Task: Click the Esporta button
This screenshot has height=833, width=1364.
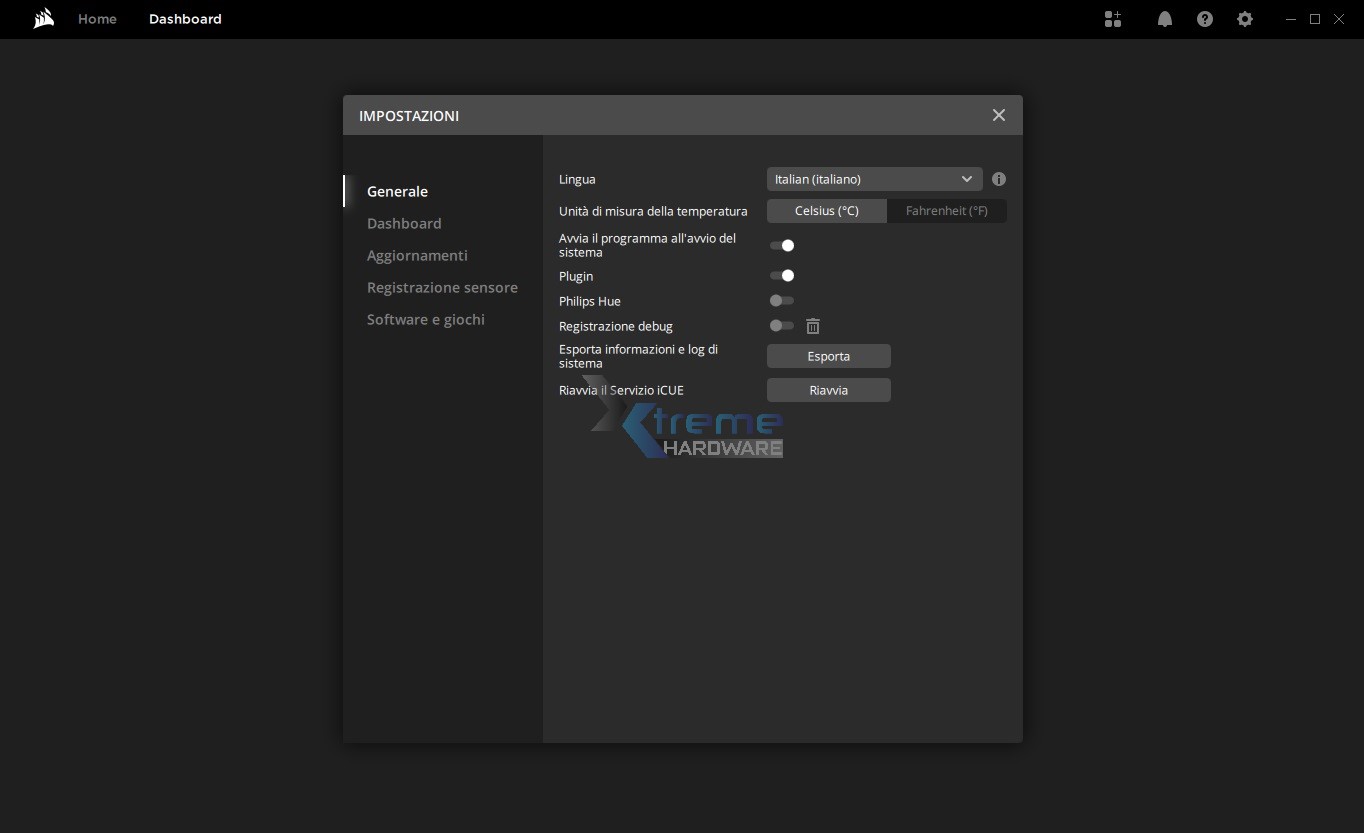Action: tap(828, 356)
